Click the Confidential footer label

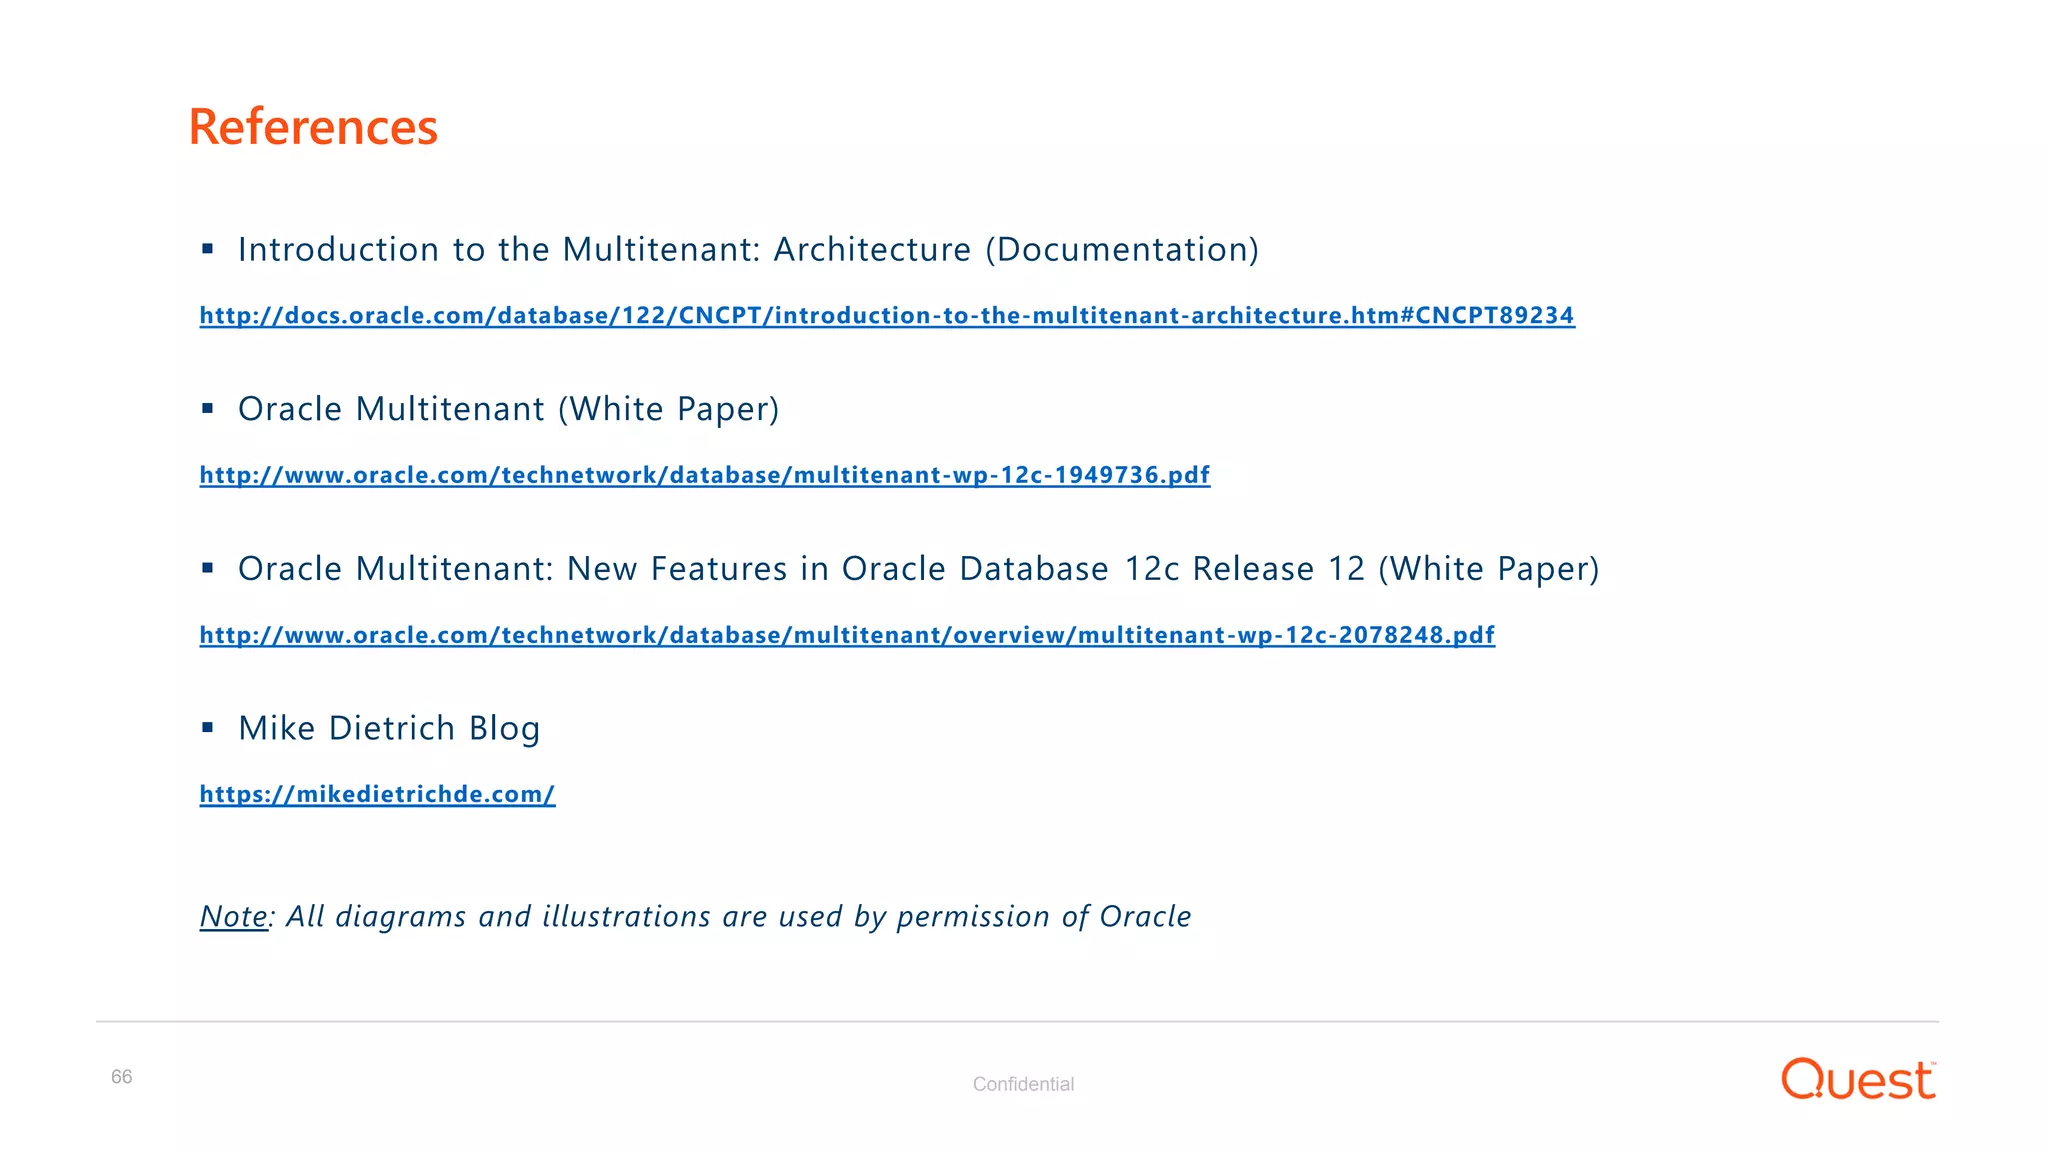tap(1023, 1084)
